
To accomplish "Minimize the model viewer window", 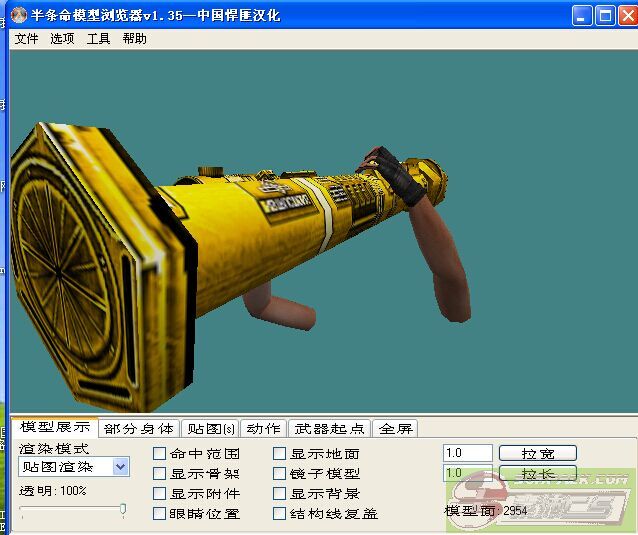I will [x=582, y=16].
